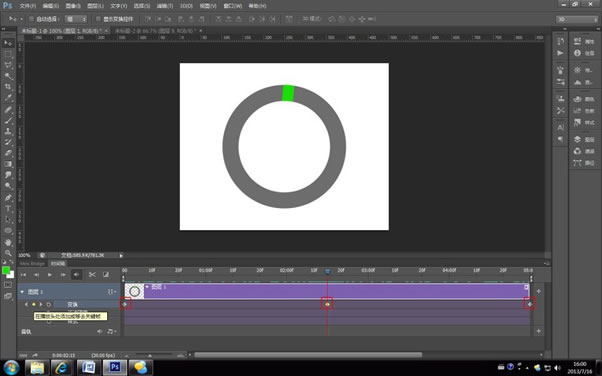Select the Eyedropper tool
Image resolution: width=602 pixels, height=376 pixels.
click(x=8, y=98)
